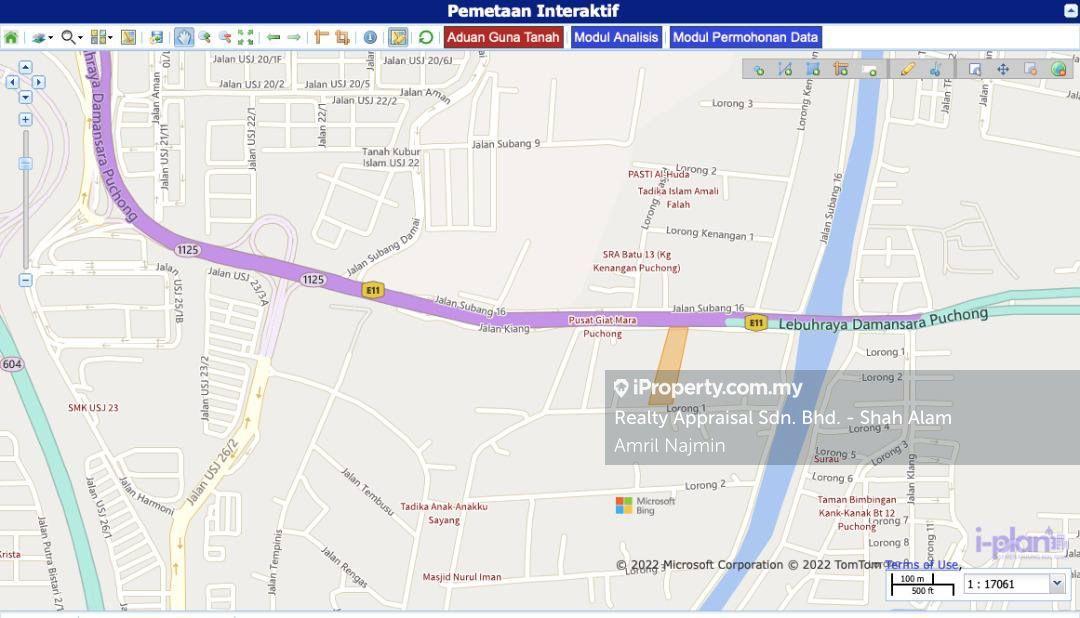
Task: Open the Modul Analisis tab
Action: [x=616, y=37]
